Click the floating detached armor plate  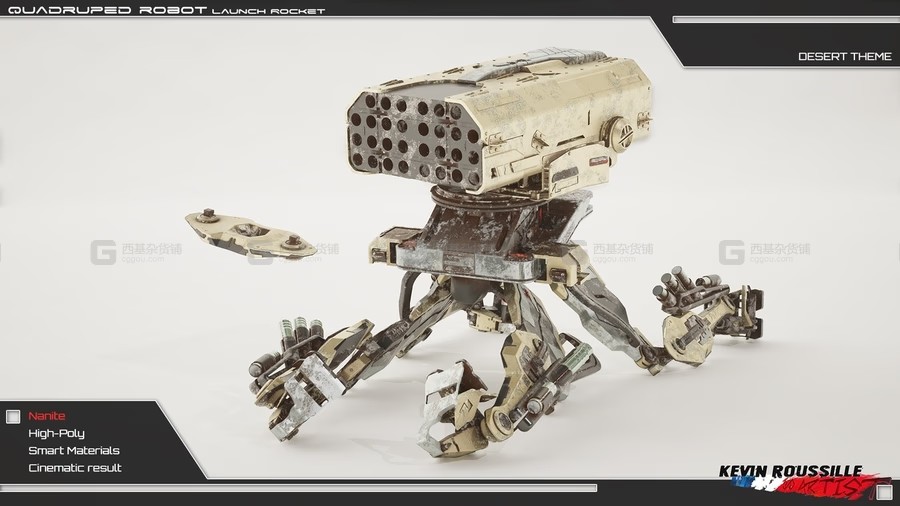coord(246,231)
